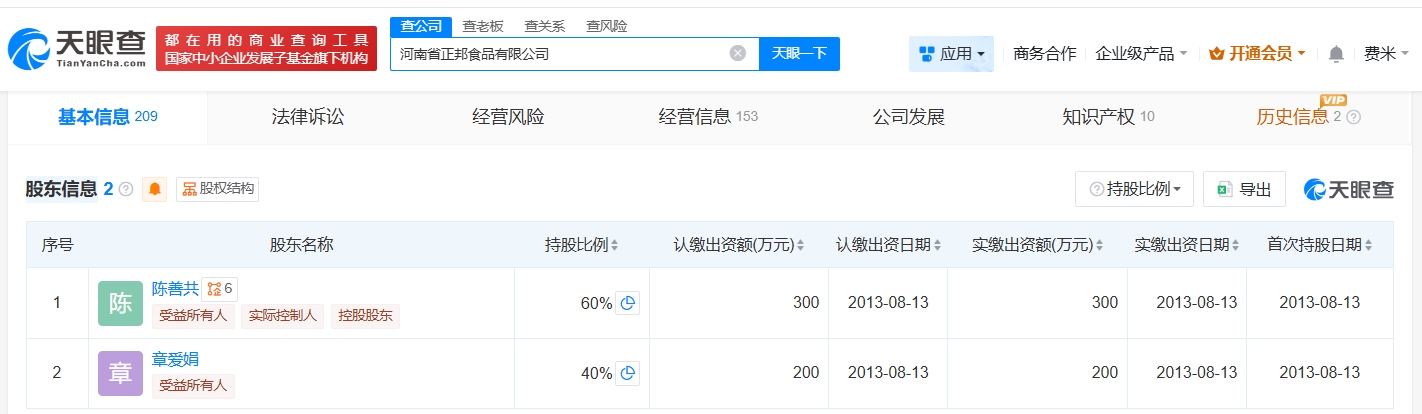Click the 天眼一下 search button

(799, 54)
